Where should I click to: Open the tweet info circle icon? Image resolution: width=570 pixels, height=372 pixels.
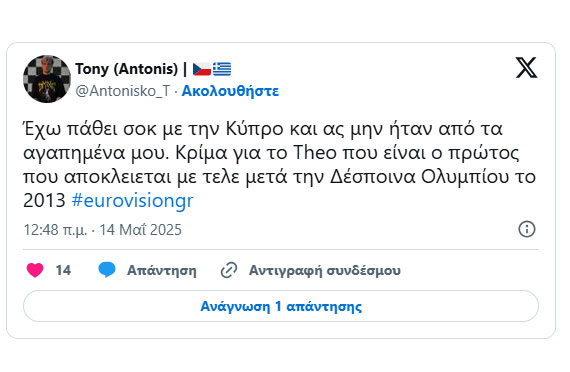coord(526,229)
